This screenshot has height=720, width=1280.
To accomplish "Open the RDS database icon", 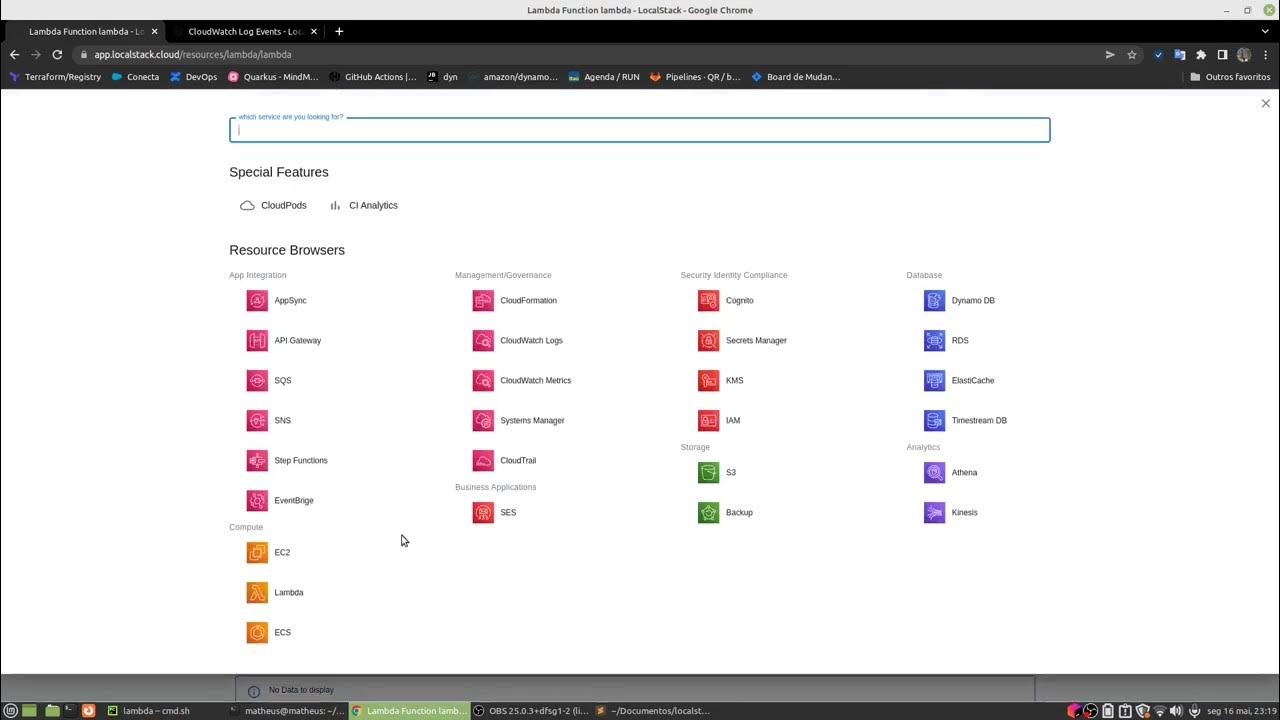I will 935,340.
